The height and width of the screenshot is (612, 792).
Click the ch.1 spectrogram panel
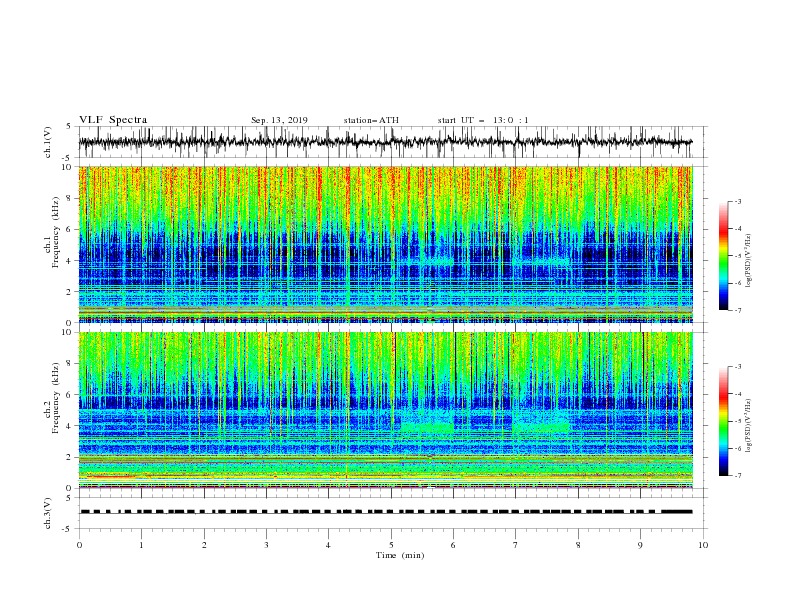[385, 244]
